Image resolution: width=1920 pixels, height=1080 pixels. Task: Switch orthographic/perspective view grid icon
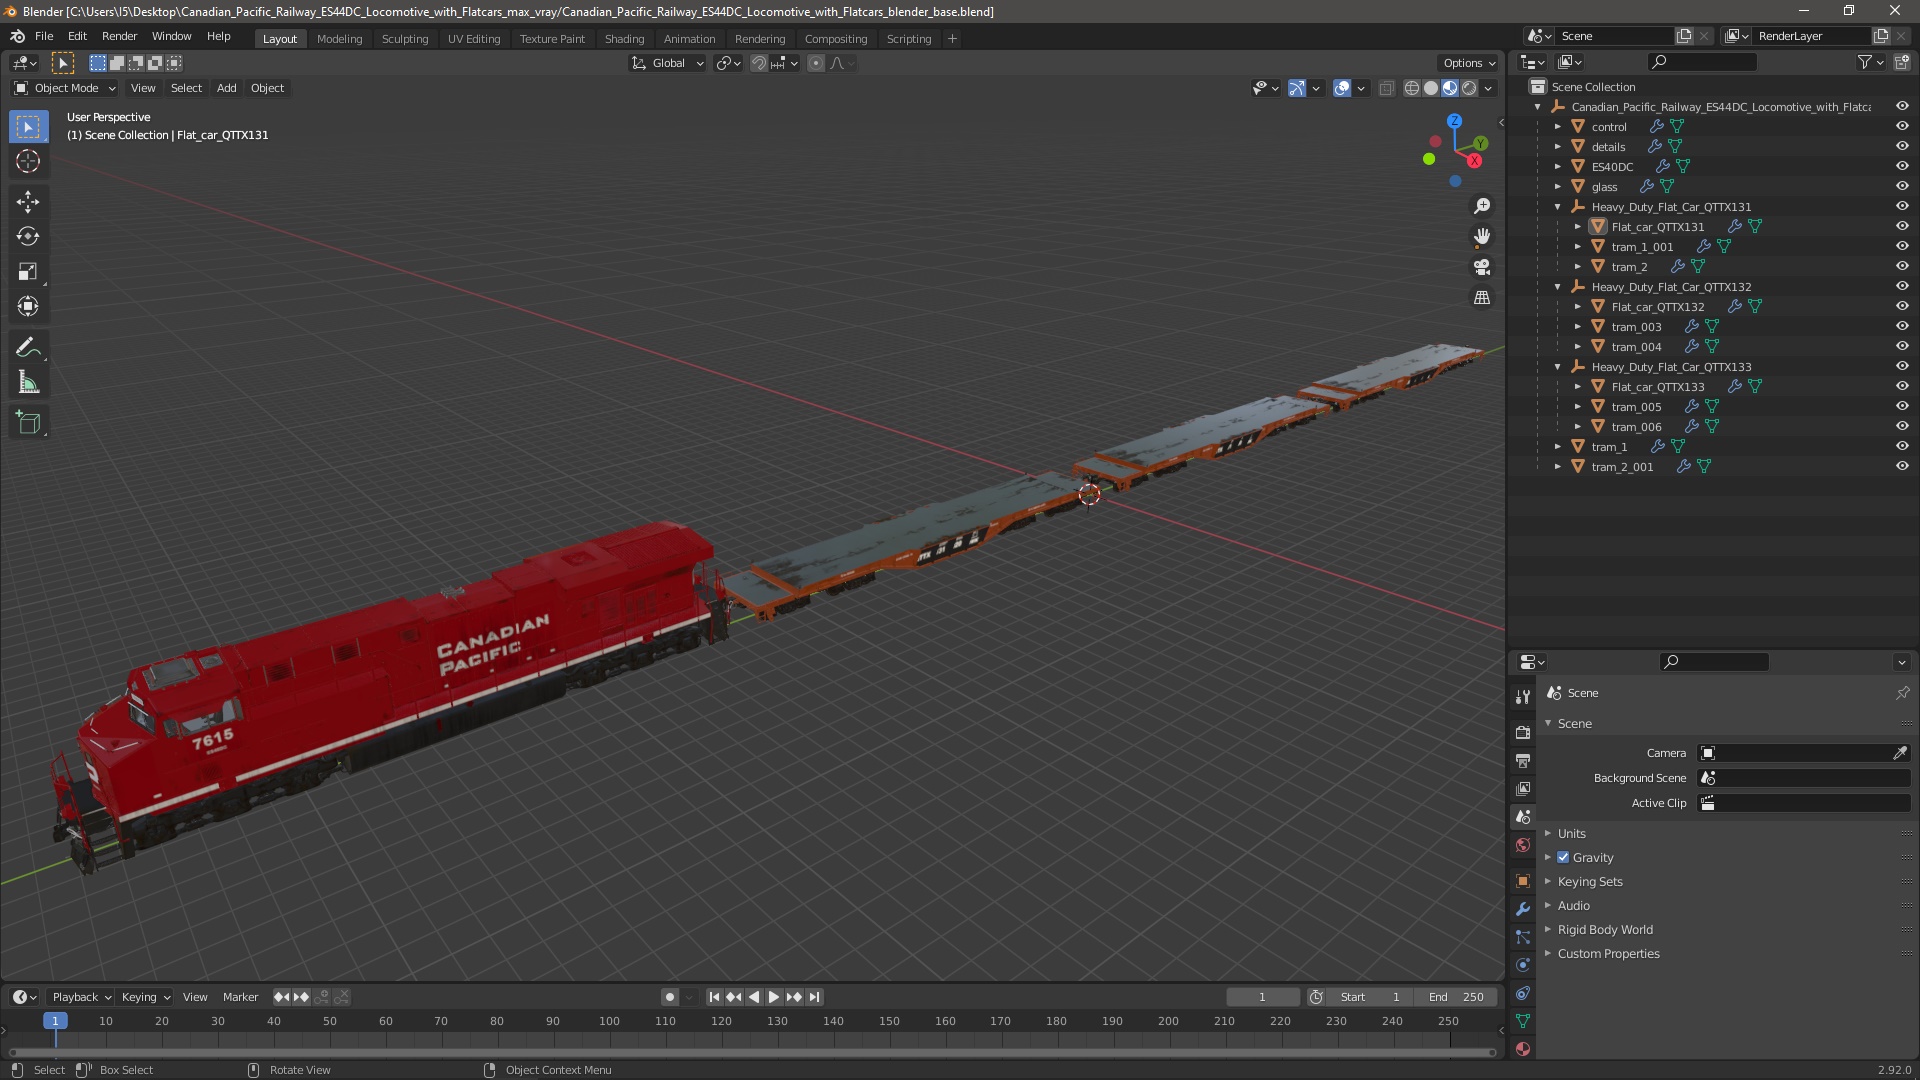(x=1482, y=298)
